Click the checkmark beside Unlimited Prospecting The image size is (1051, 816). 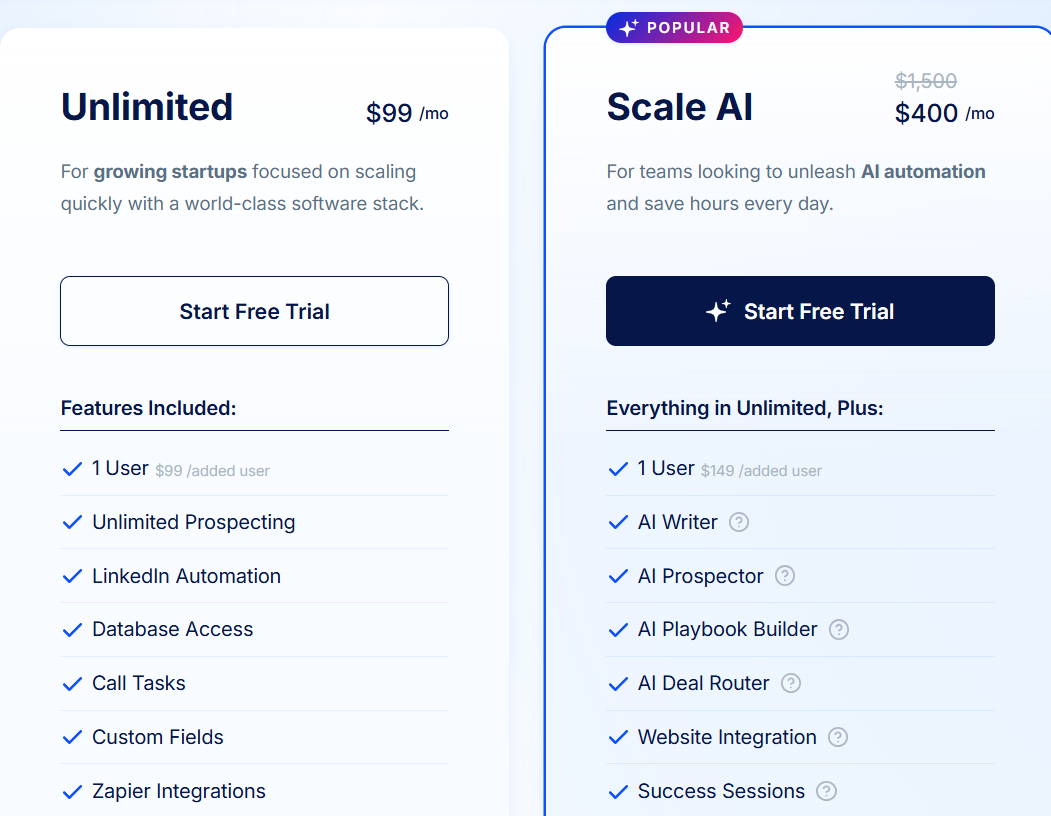pyautogui.click(x=72, y=522)
